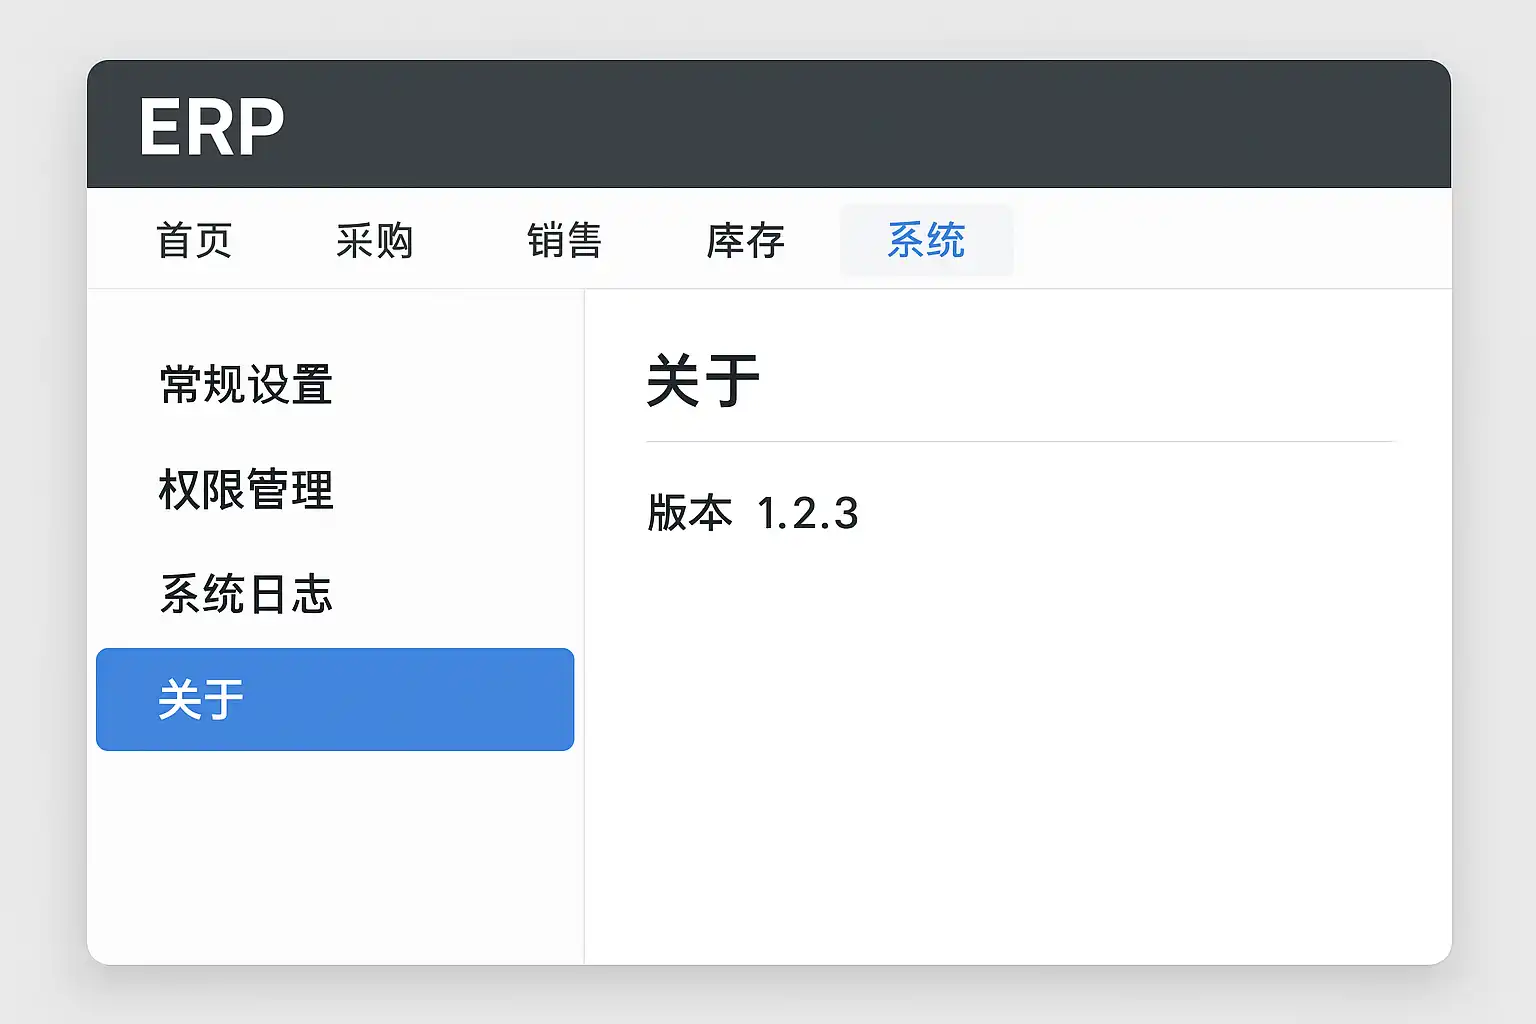
Task: Click empty sidebar space below 关于
Action: (334, 860)
